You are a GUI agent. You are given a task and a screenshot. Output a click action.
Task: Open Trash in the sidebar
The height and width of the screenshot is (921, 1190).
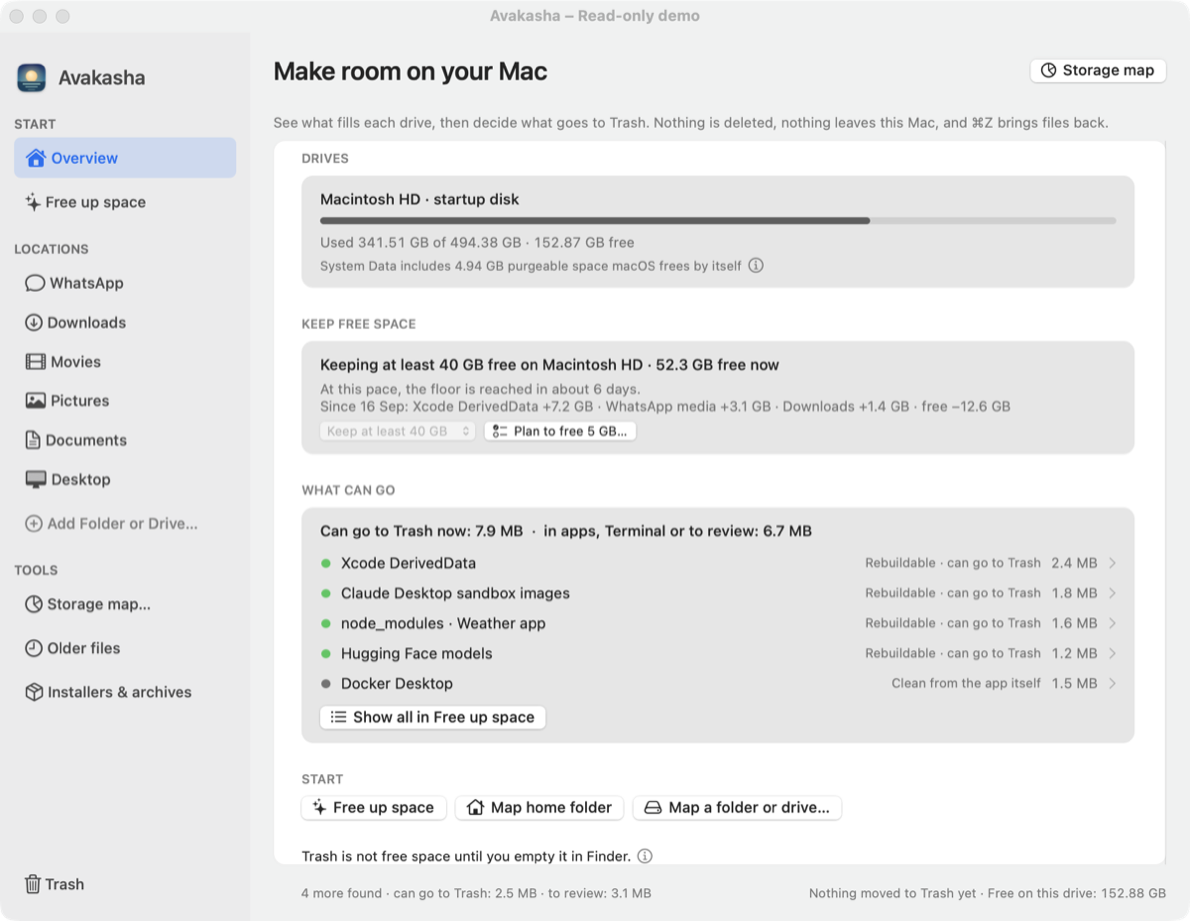125,884
